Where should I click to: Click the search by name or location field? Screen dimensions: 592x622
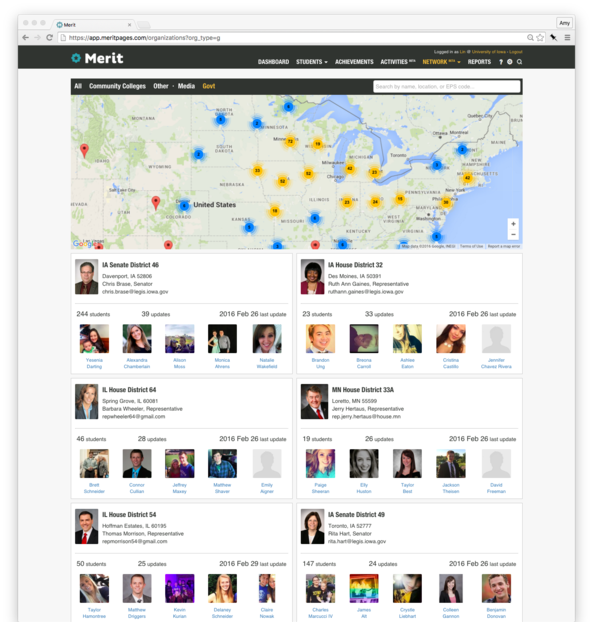tap(446, 86)
